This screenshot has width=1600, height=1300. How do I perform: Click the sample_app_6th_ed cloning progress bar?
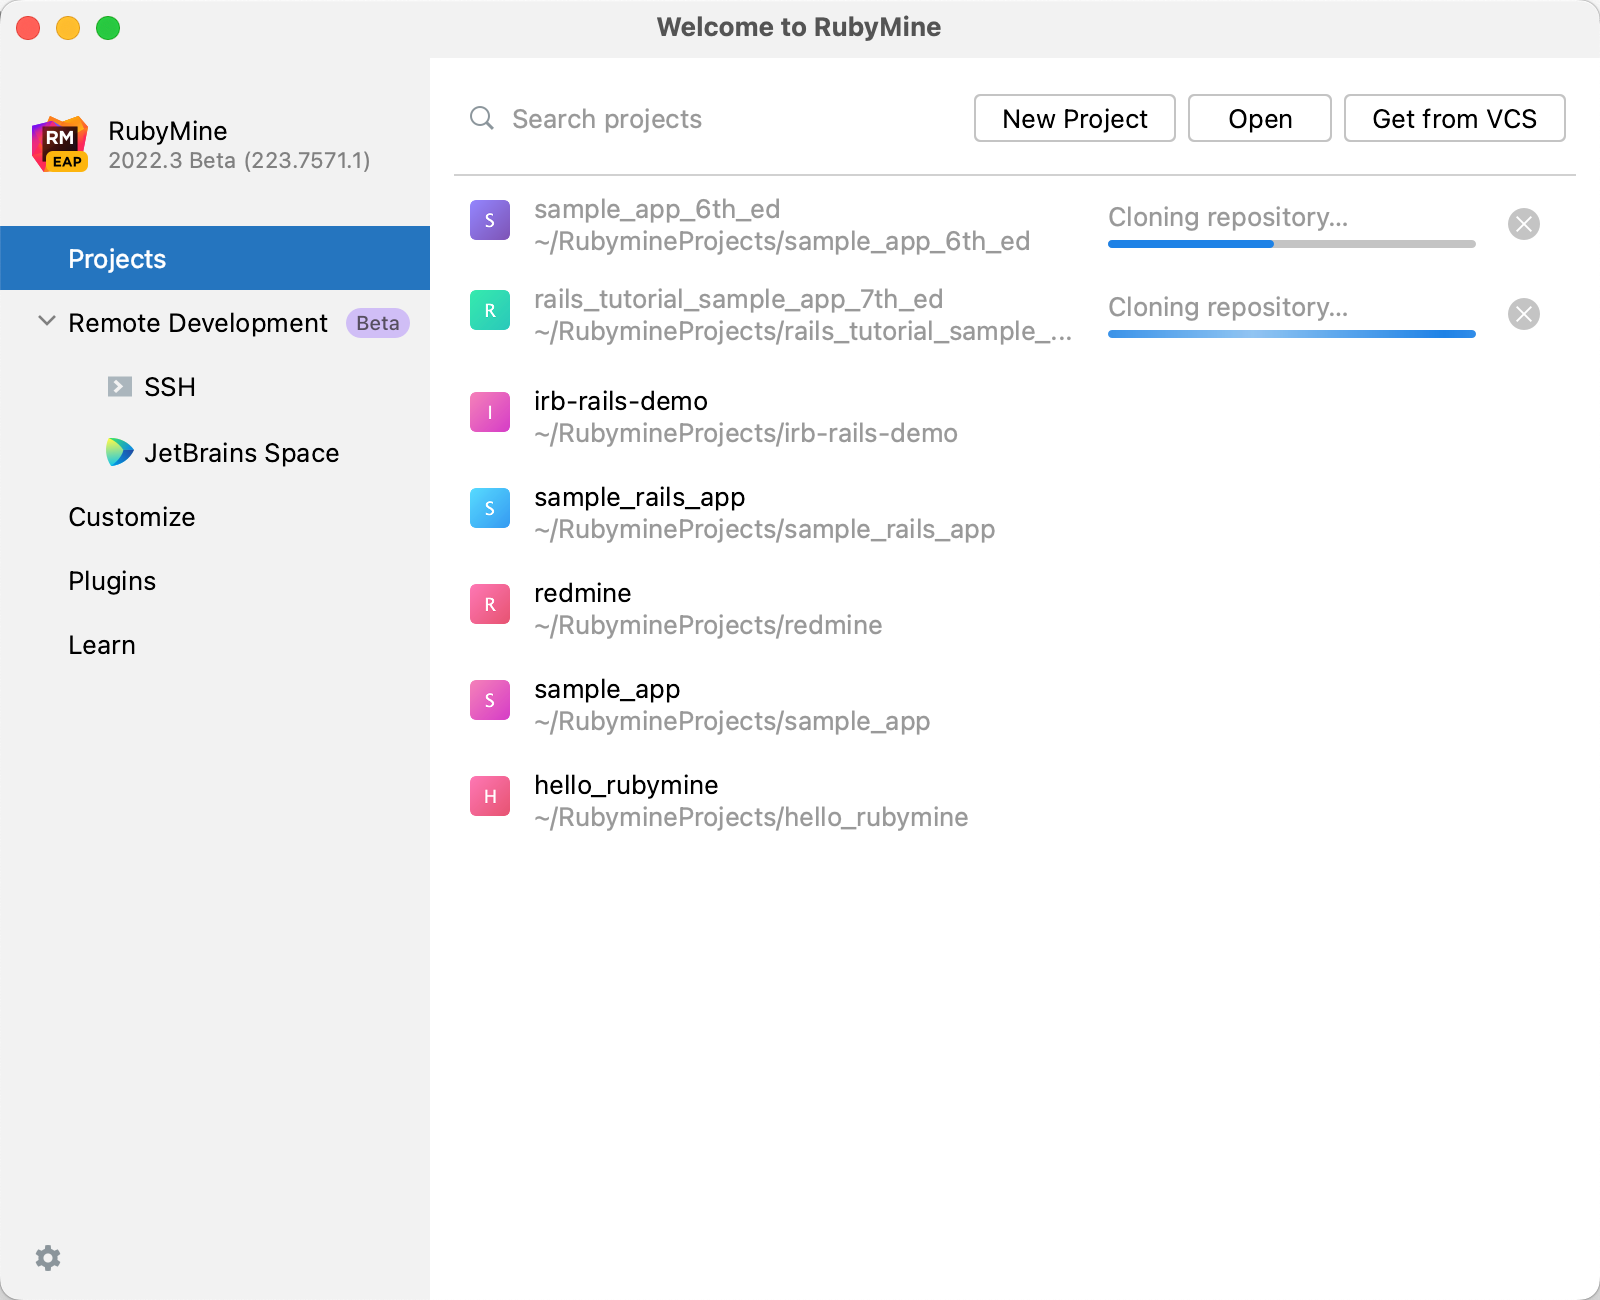tap(1291, 244)
